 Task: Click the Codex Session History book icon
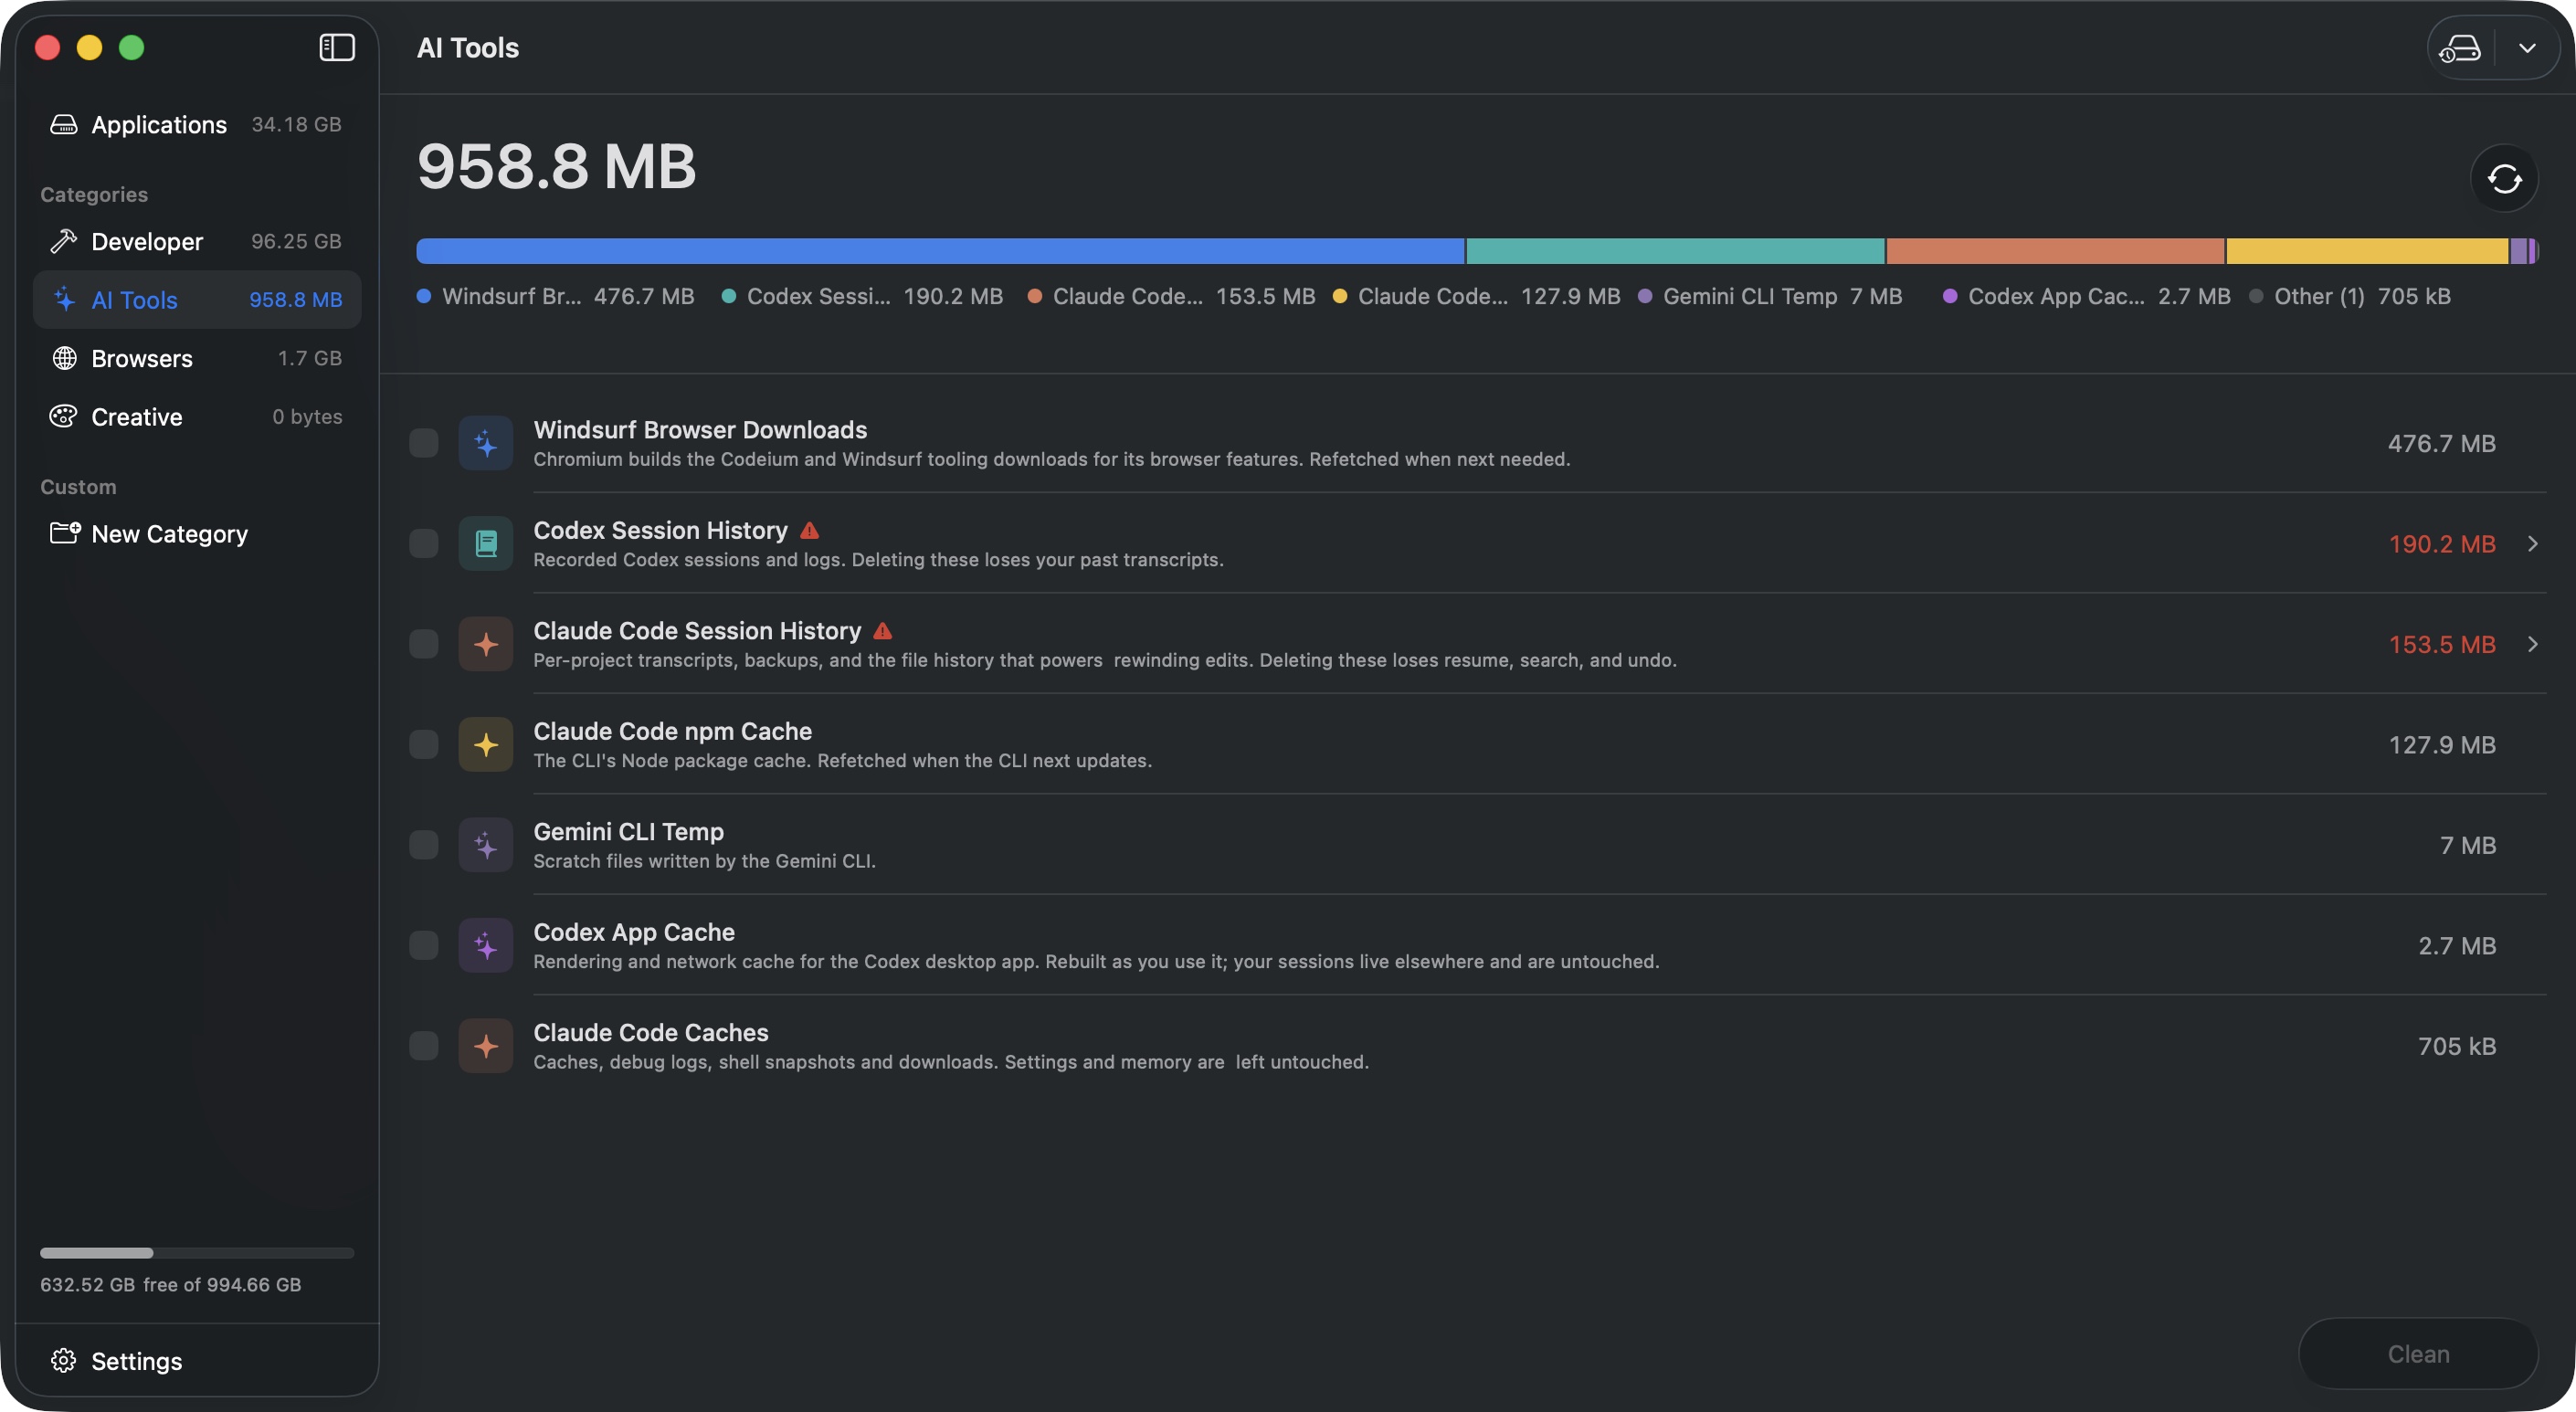pyautogui.click(x=486, y=543)
